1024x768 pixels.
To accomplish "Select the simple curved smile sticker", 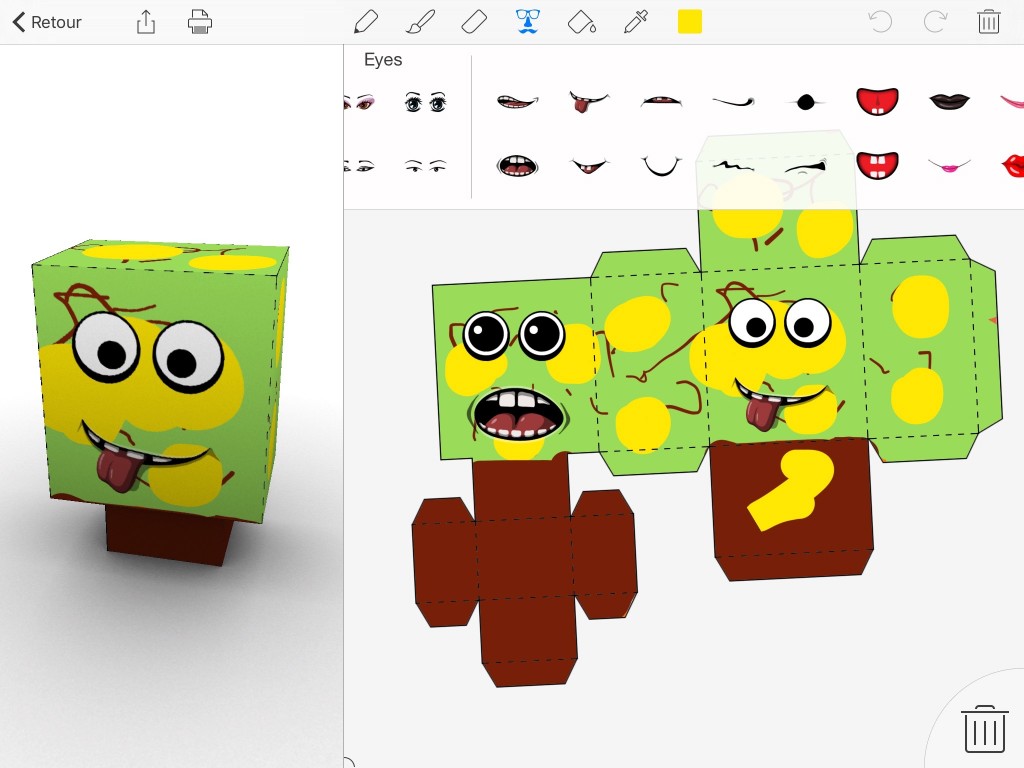I will pyautogui.click(x=661, y=165).
